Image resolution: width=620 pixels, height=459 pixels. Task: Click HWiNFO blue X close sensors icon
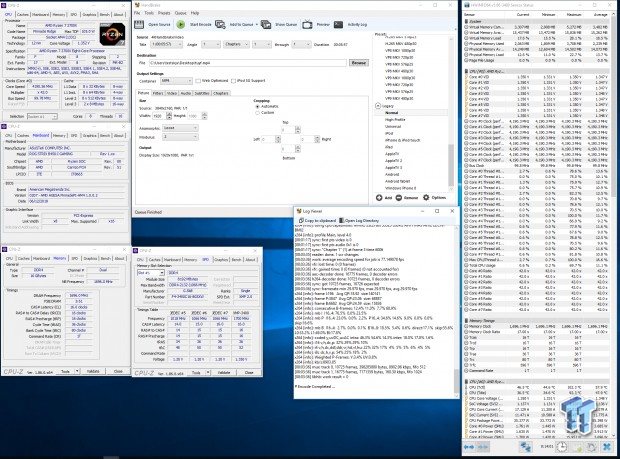click(607, 447)
